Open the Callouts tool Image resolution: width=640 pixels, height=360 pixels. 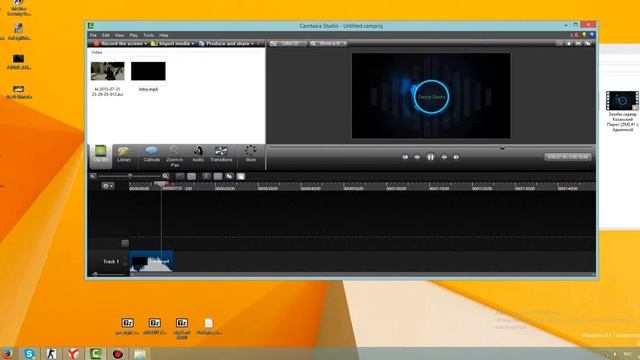(151, 155)
